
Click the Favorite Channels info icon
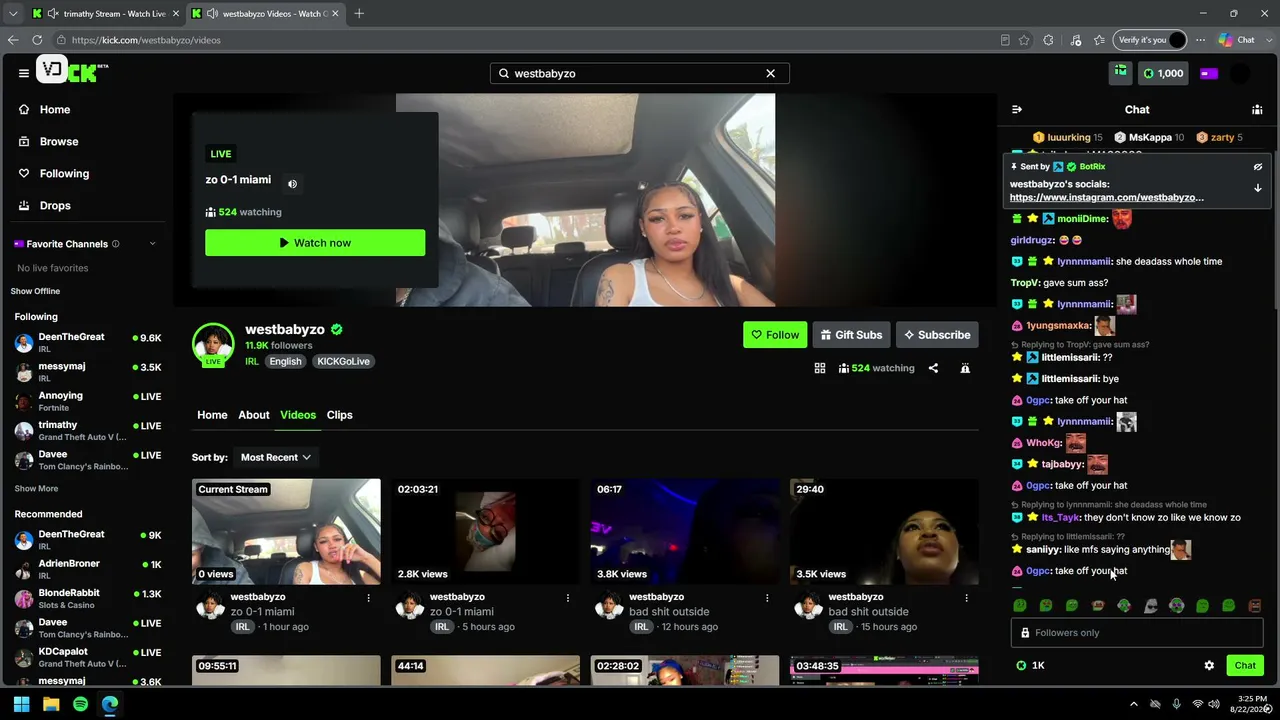click(x=115, y=244)
